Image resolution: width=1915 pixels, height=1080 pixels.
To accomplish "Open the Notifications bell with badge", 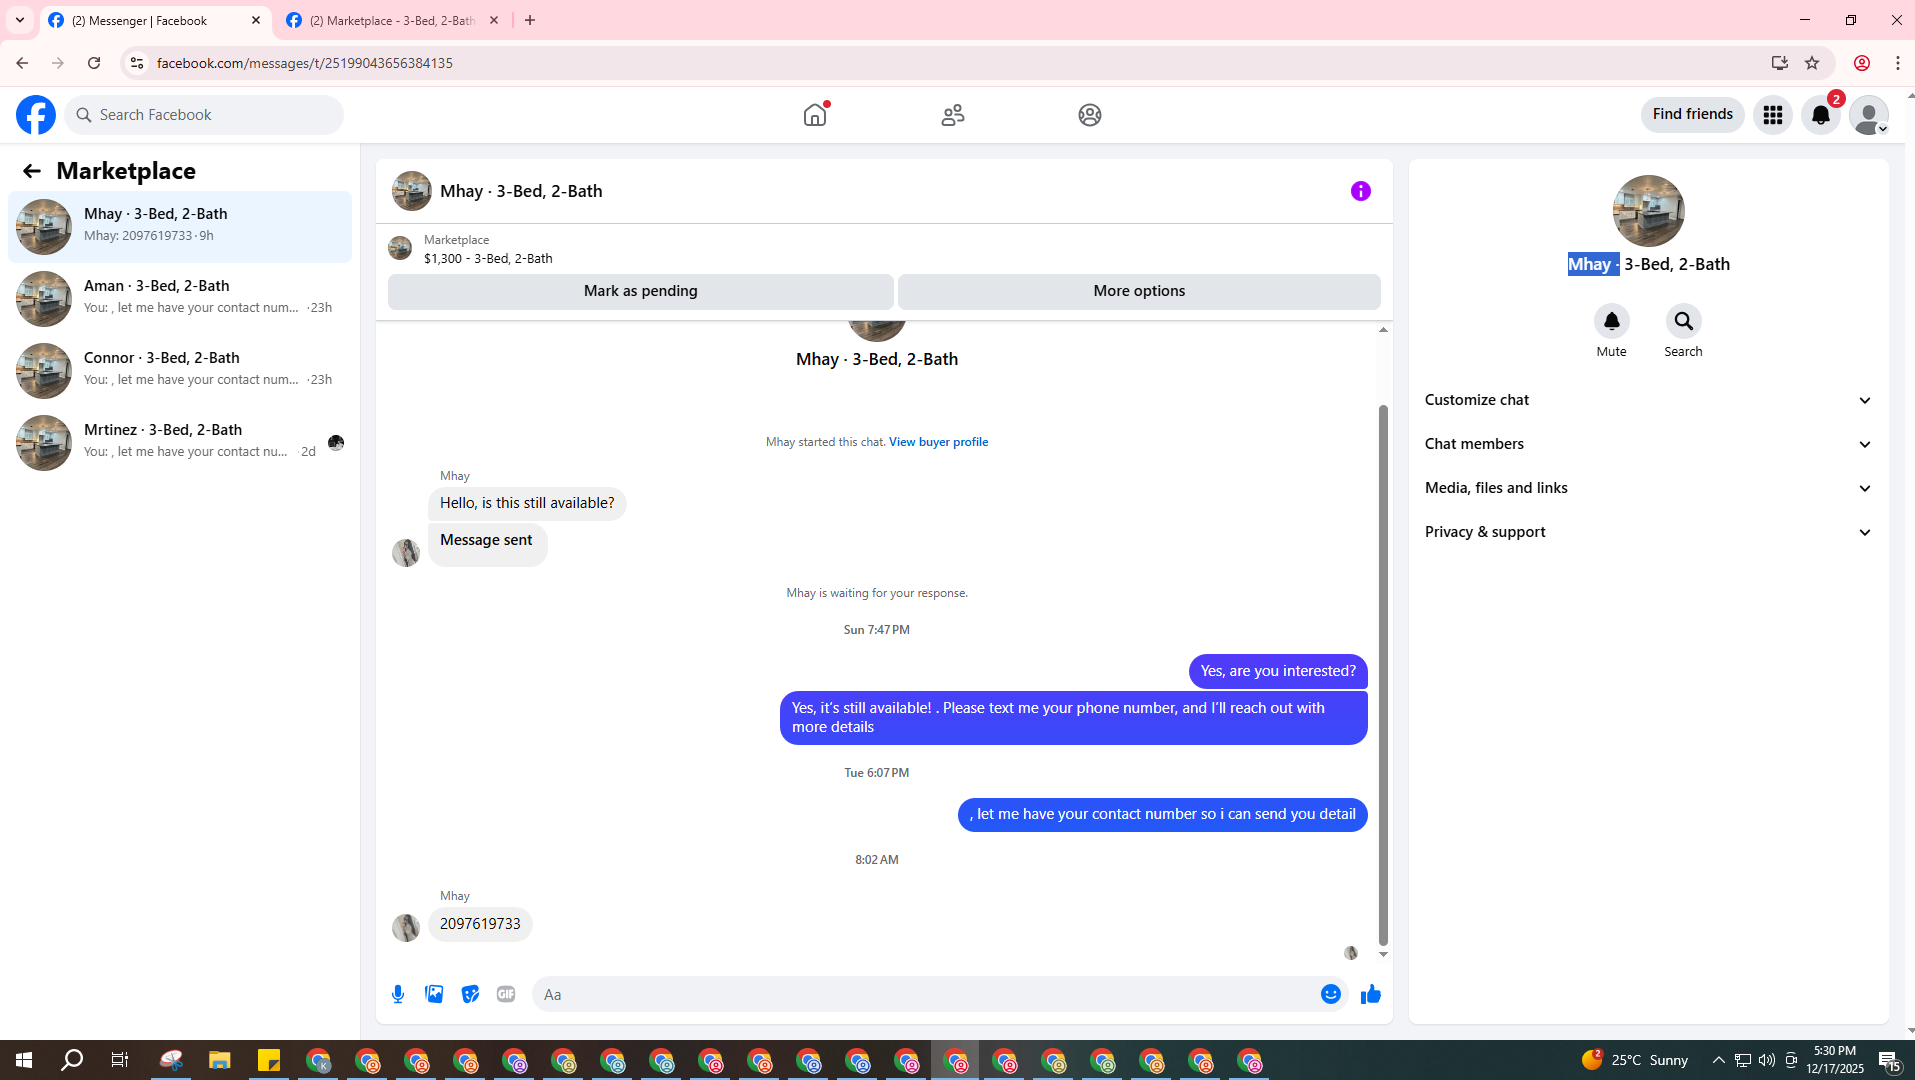I will tap(1821, 115).
